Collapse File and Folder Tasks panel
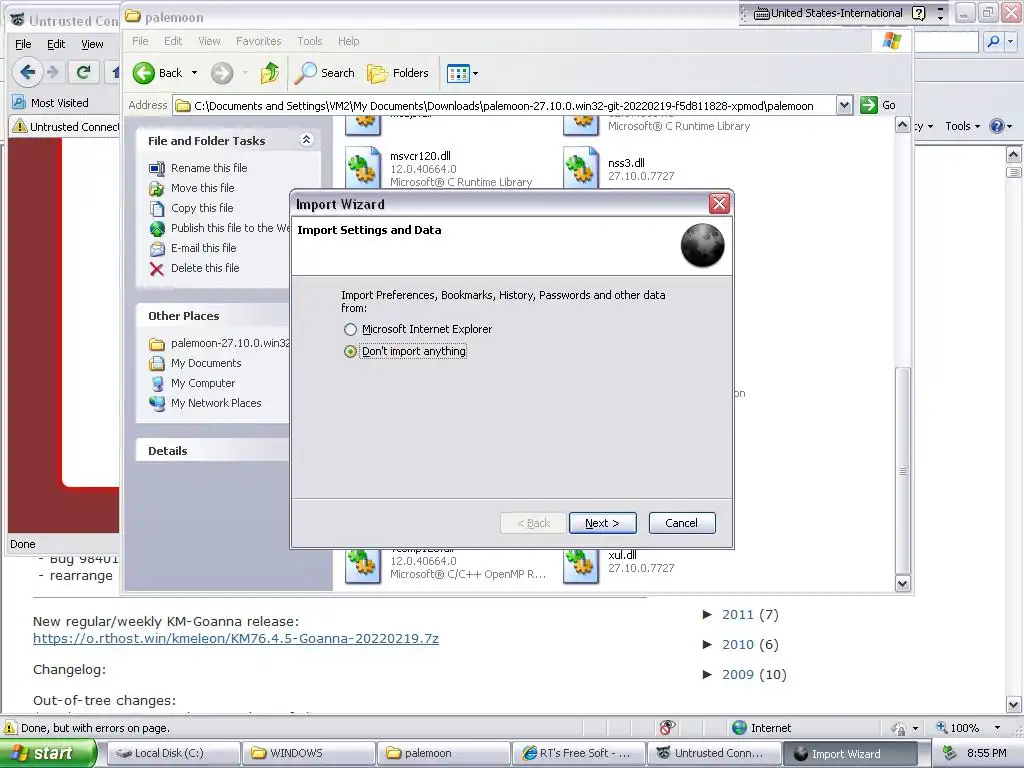Image resolution: width=1024 pixels, height=768 pixels. pyautogui.click(x=306, y=140)
